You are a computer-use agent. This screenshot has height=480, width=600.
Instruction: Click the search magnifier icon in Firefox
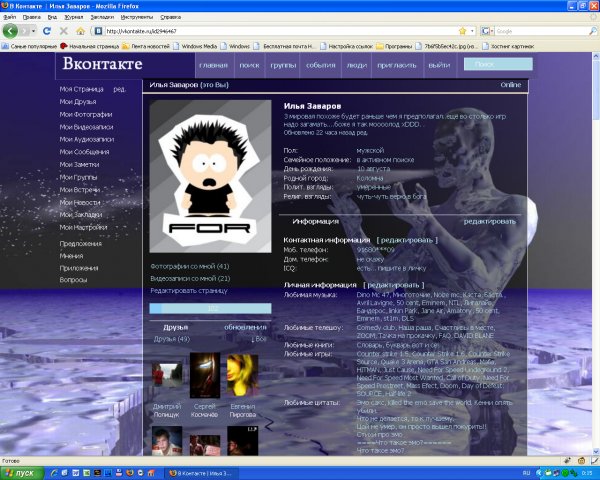tap(593, 31)
